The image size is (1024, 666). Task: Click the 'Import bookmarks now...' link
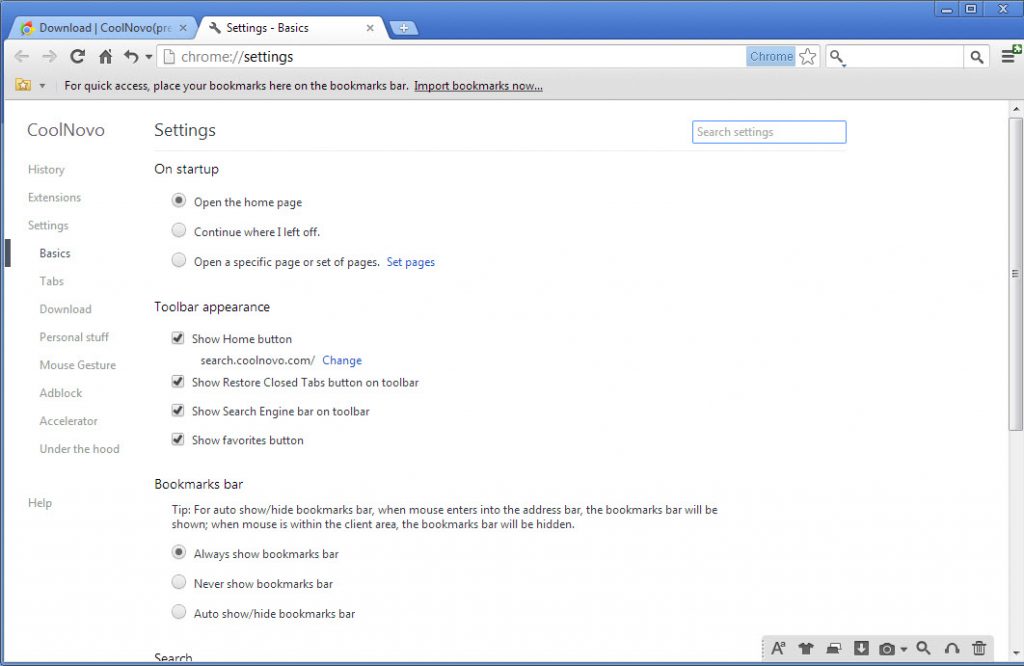(478, 86)
